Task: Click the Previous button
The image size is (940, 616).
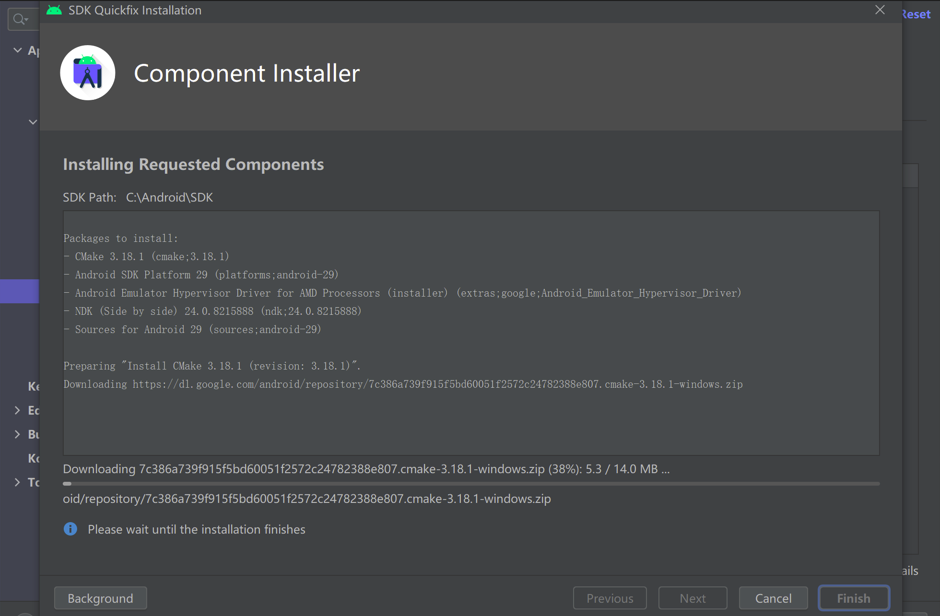Action: 609,598
